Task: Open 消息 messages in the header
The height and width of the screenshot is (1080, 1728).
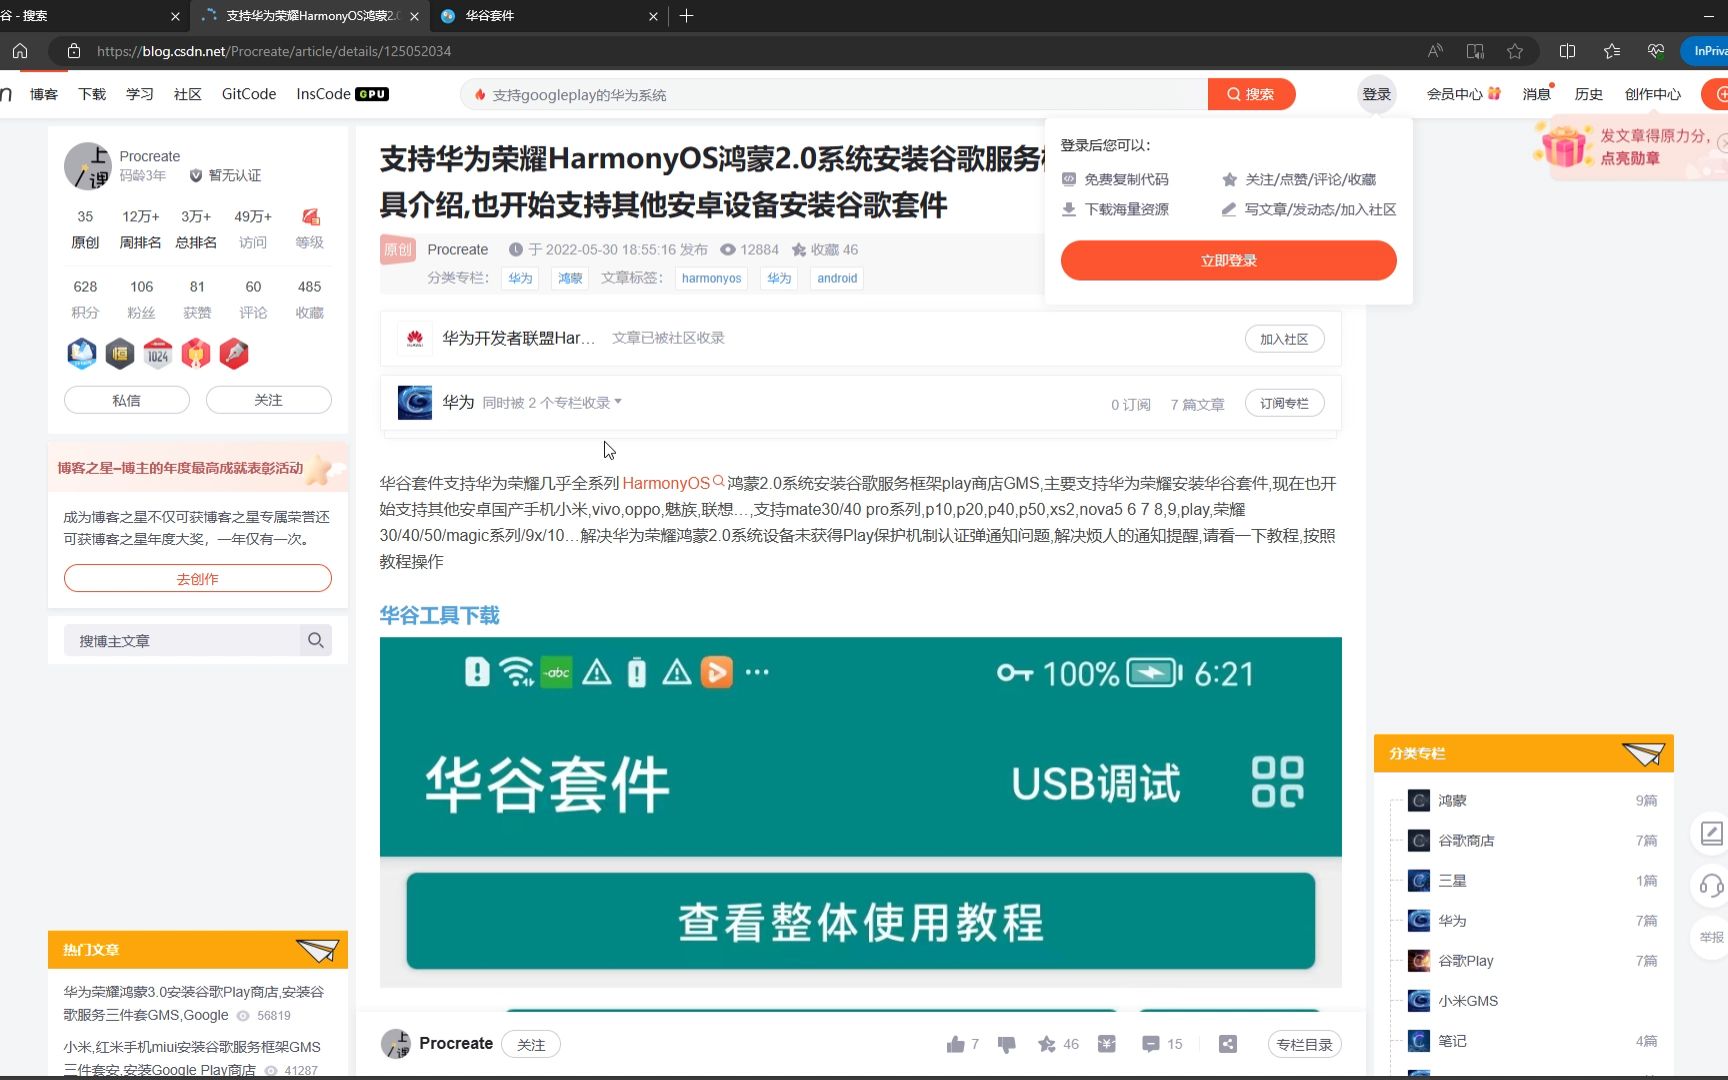Action: point(1536,94)
